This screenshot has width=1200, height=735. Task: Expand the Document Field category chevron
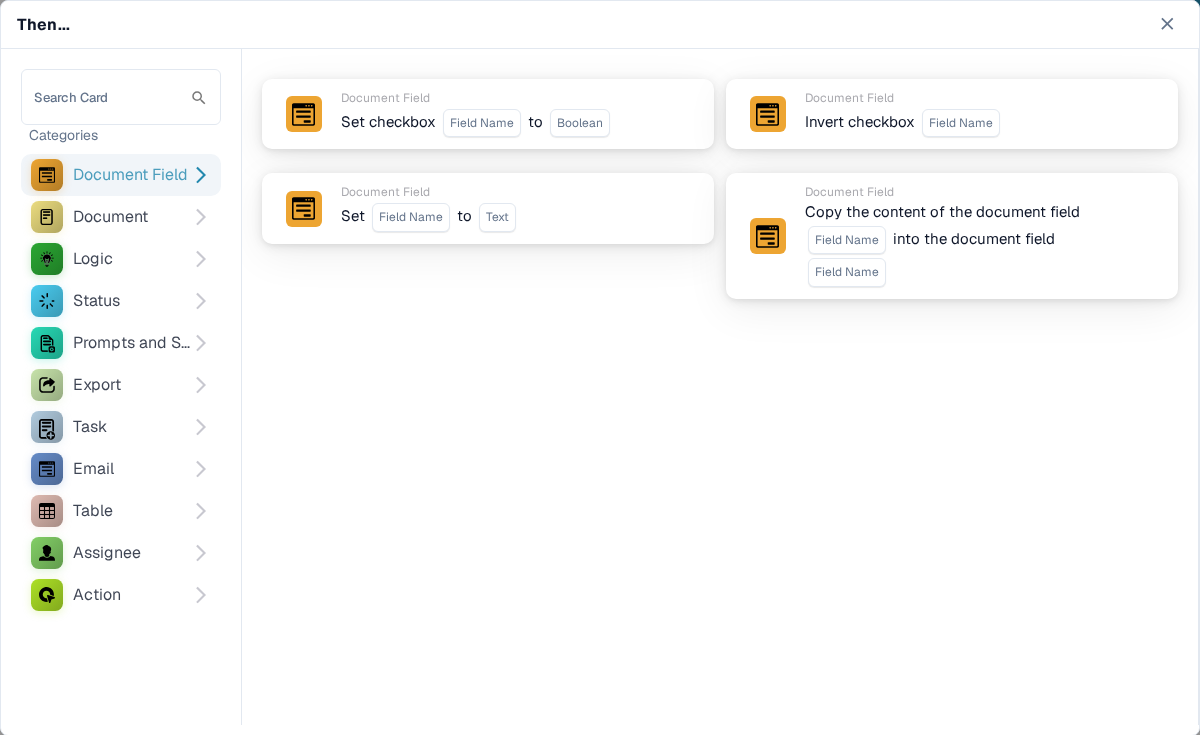pos(201,175)
